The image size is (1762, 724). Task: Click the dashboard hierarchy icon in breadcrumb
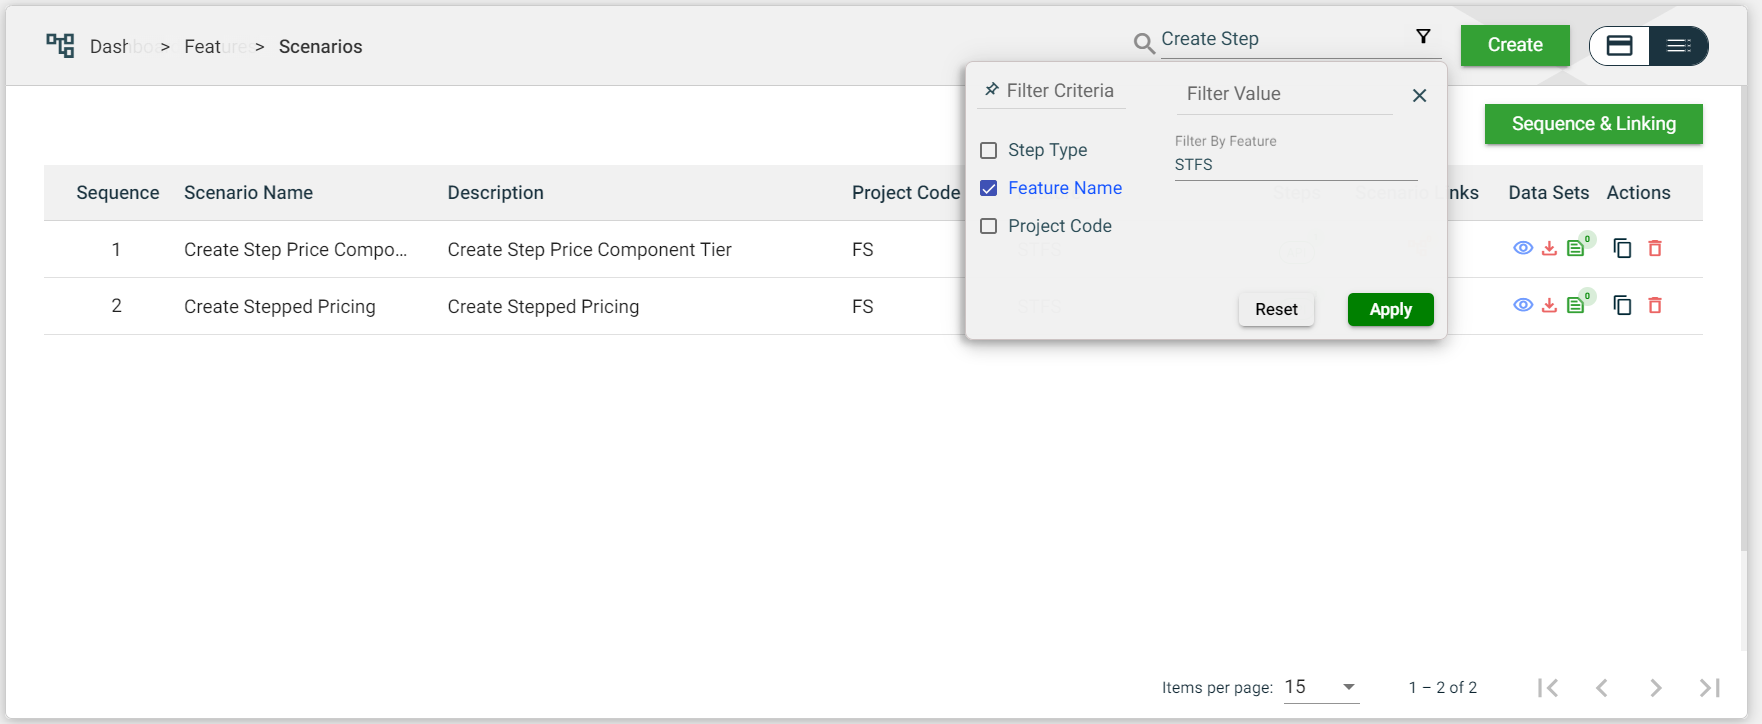[60, 46]
